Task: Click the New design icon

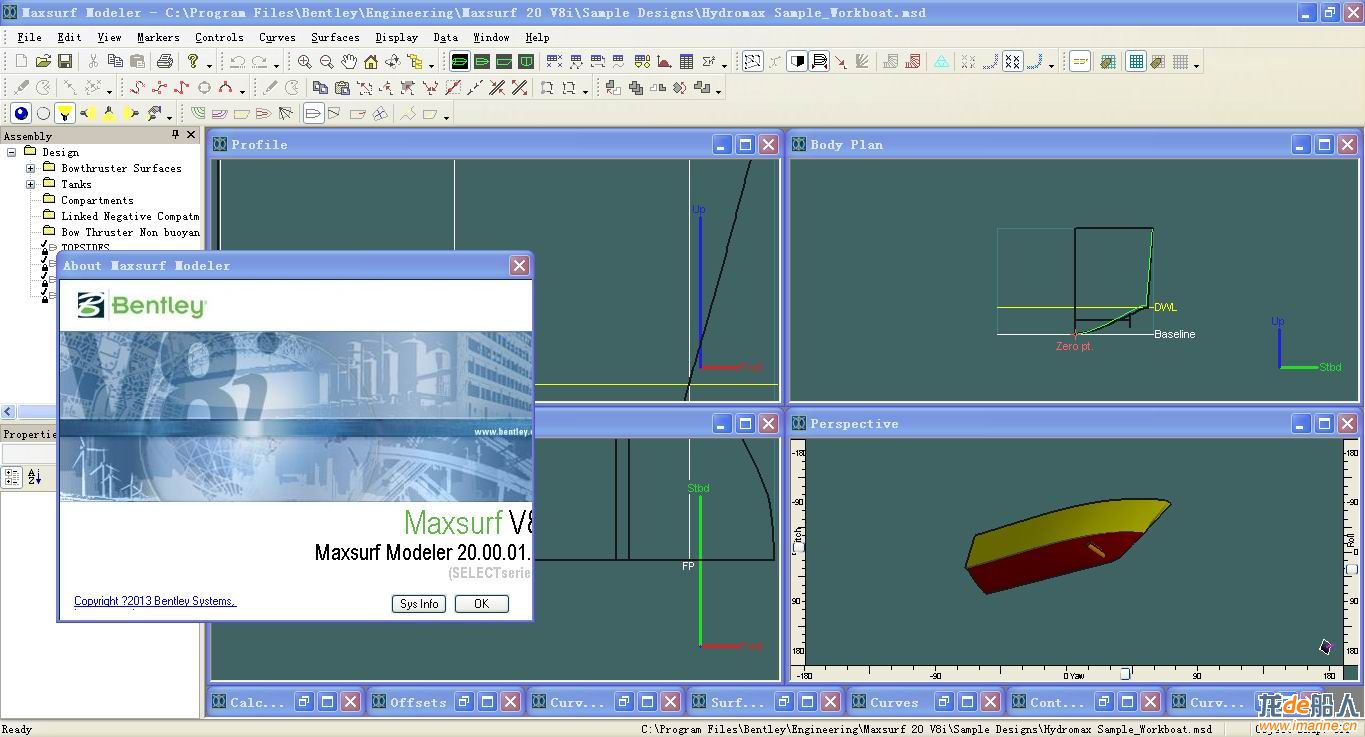Action: click(x=21, y=62)
